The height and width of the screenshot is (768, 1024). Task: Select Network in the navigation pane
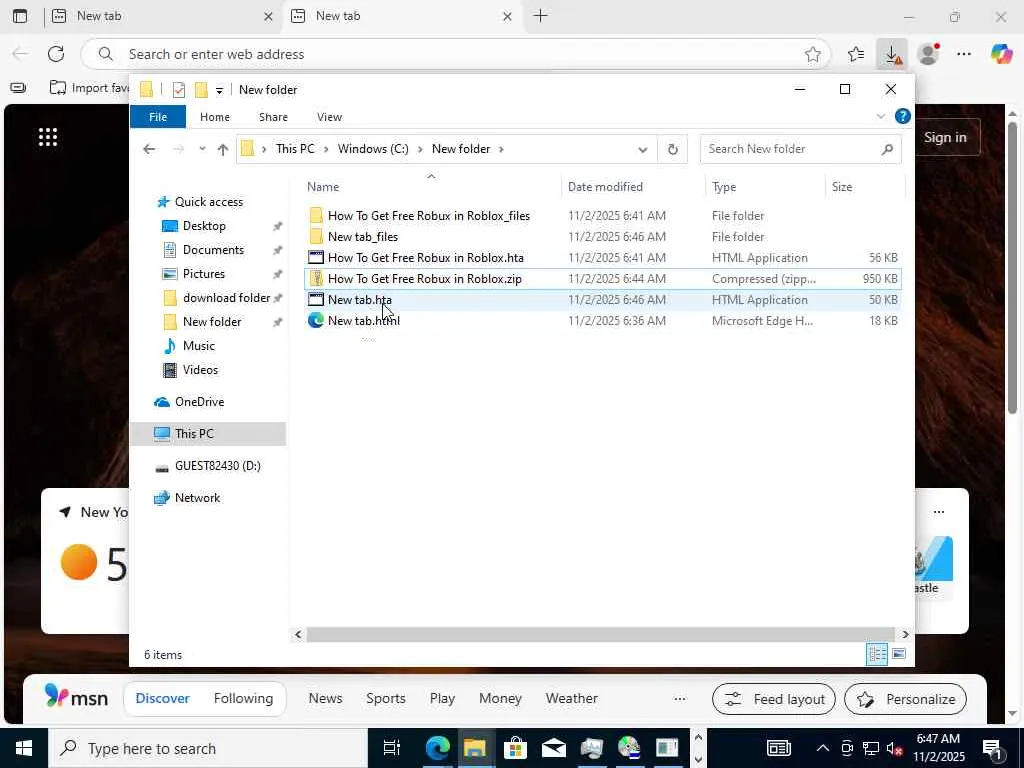click(197, 498)
